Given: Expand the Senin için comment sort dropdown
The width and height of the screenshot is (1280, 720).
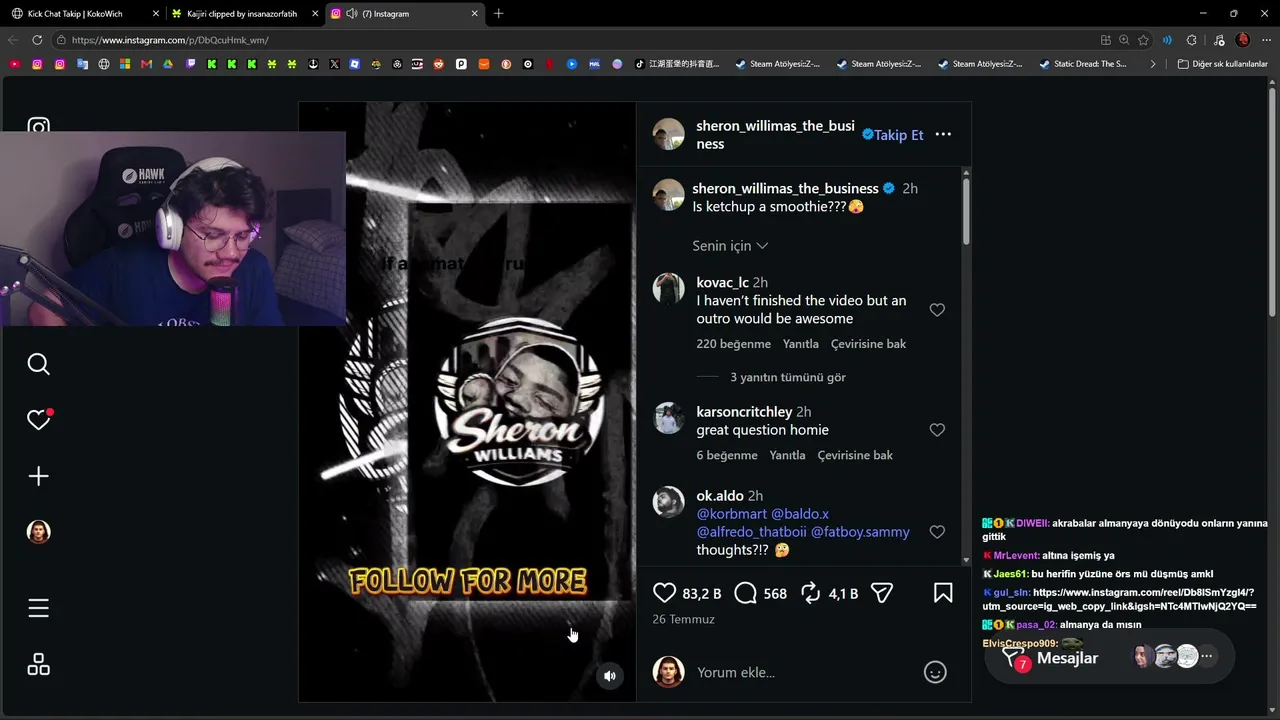Looking at the screenshot, I should point(730,246).
